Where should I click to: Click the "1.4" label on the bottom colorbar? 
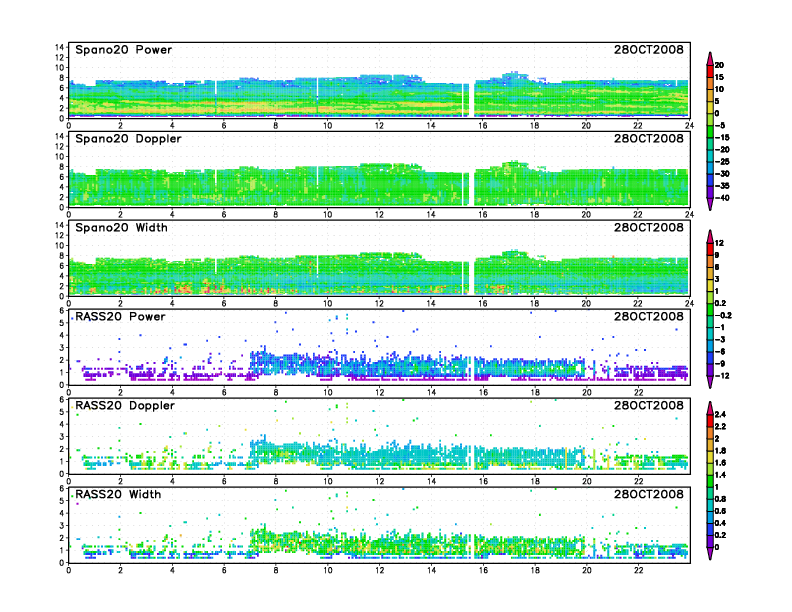tap(720, 475)
